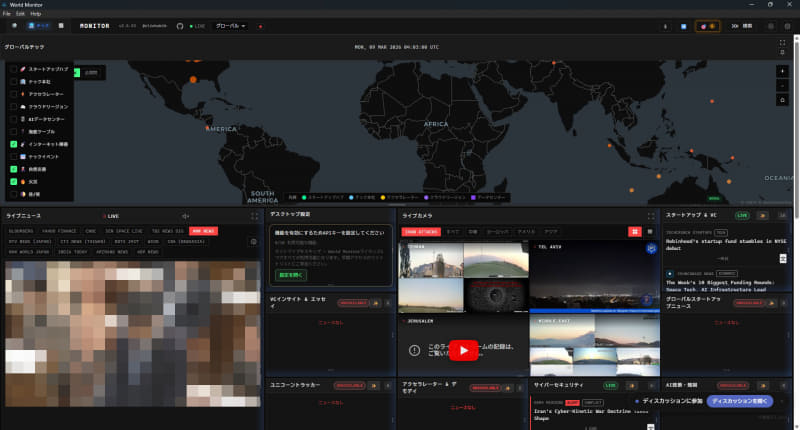The image size is (800, 430).
Task: Enable the 海底ケーブル layer checkbox
Action: pyautogui.click(x=14, y=132)
